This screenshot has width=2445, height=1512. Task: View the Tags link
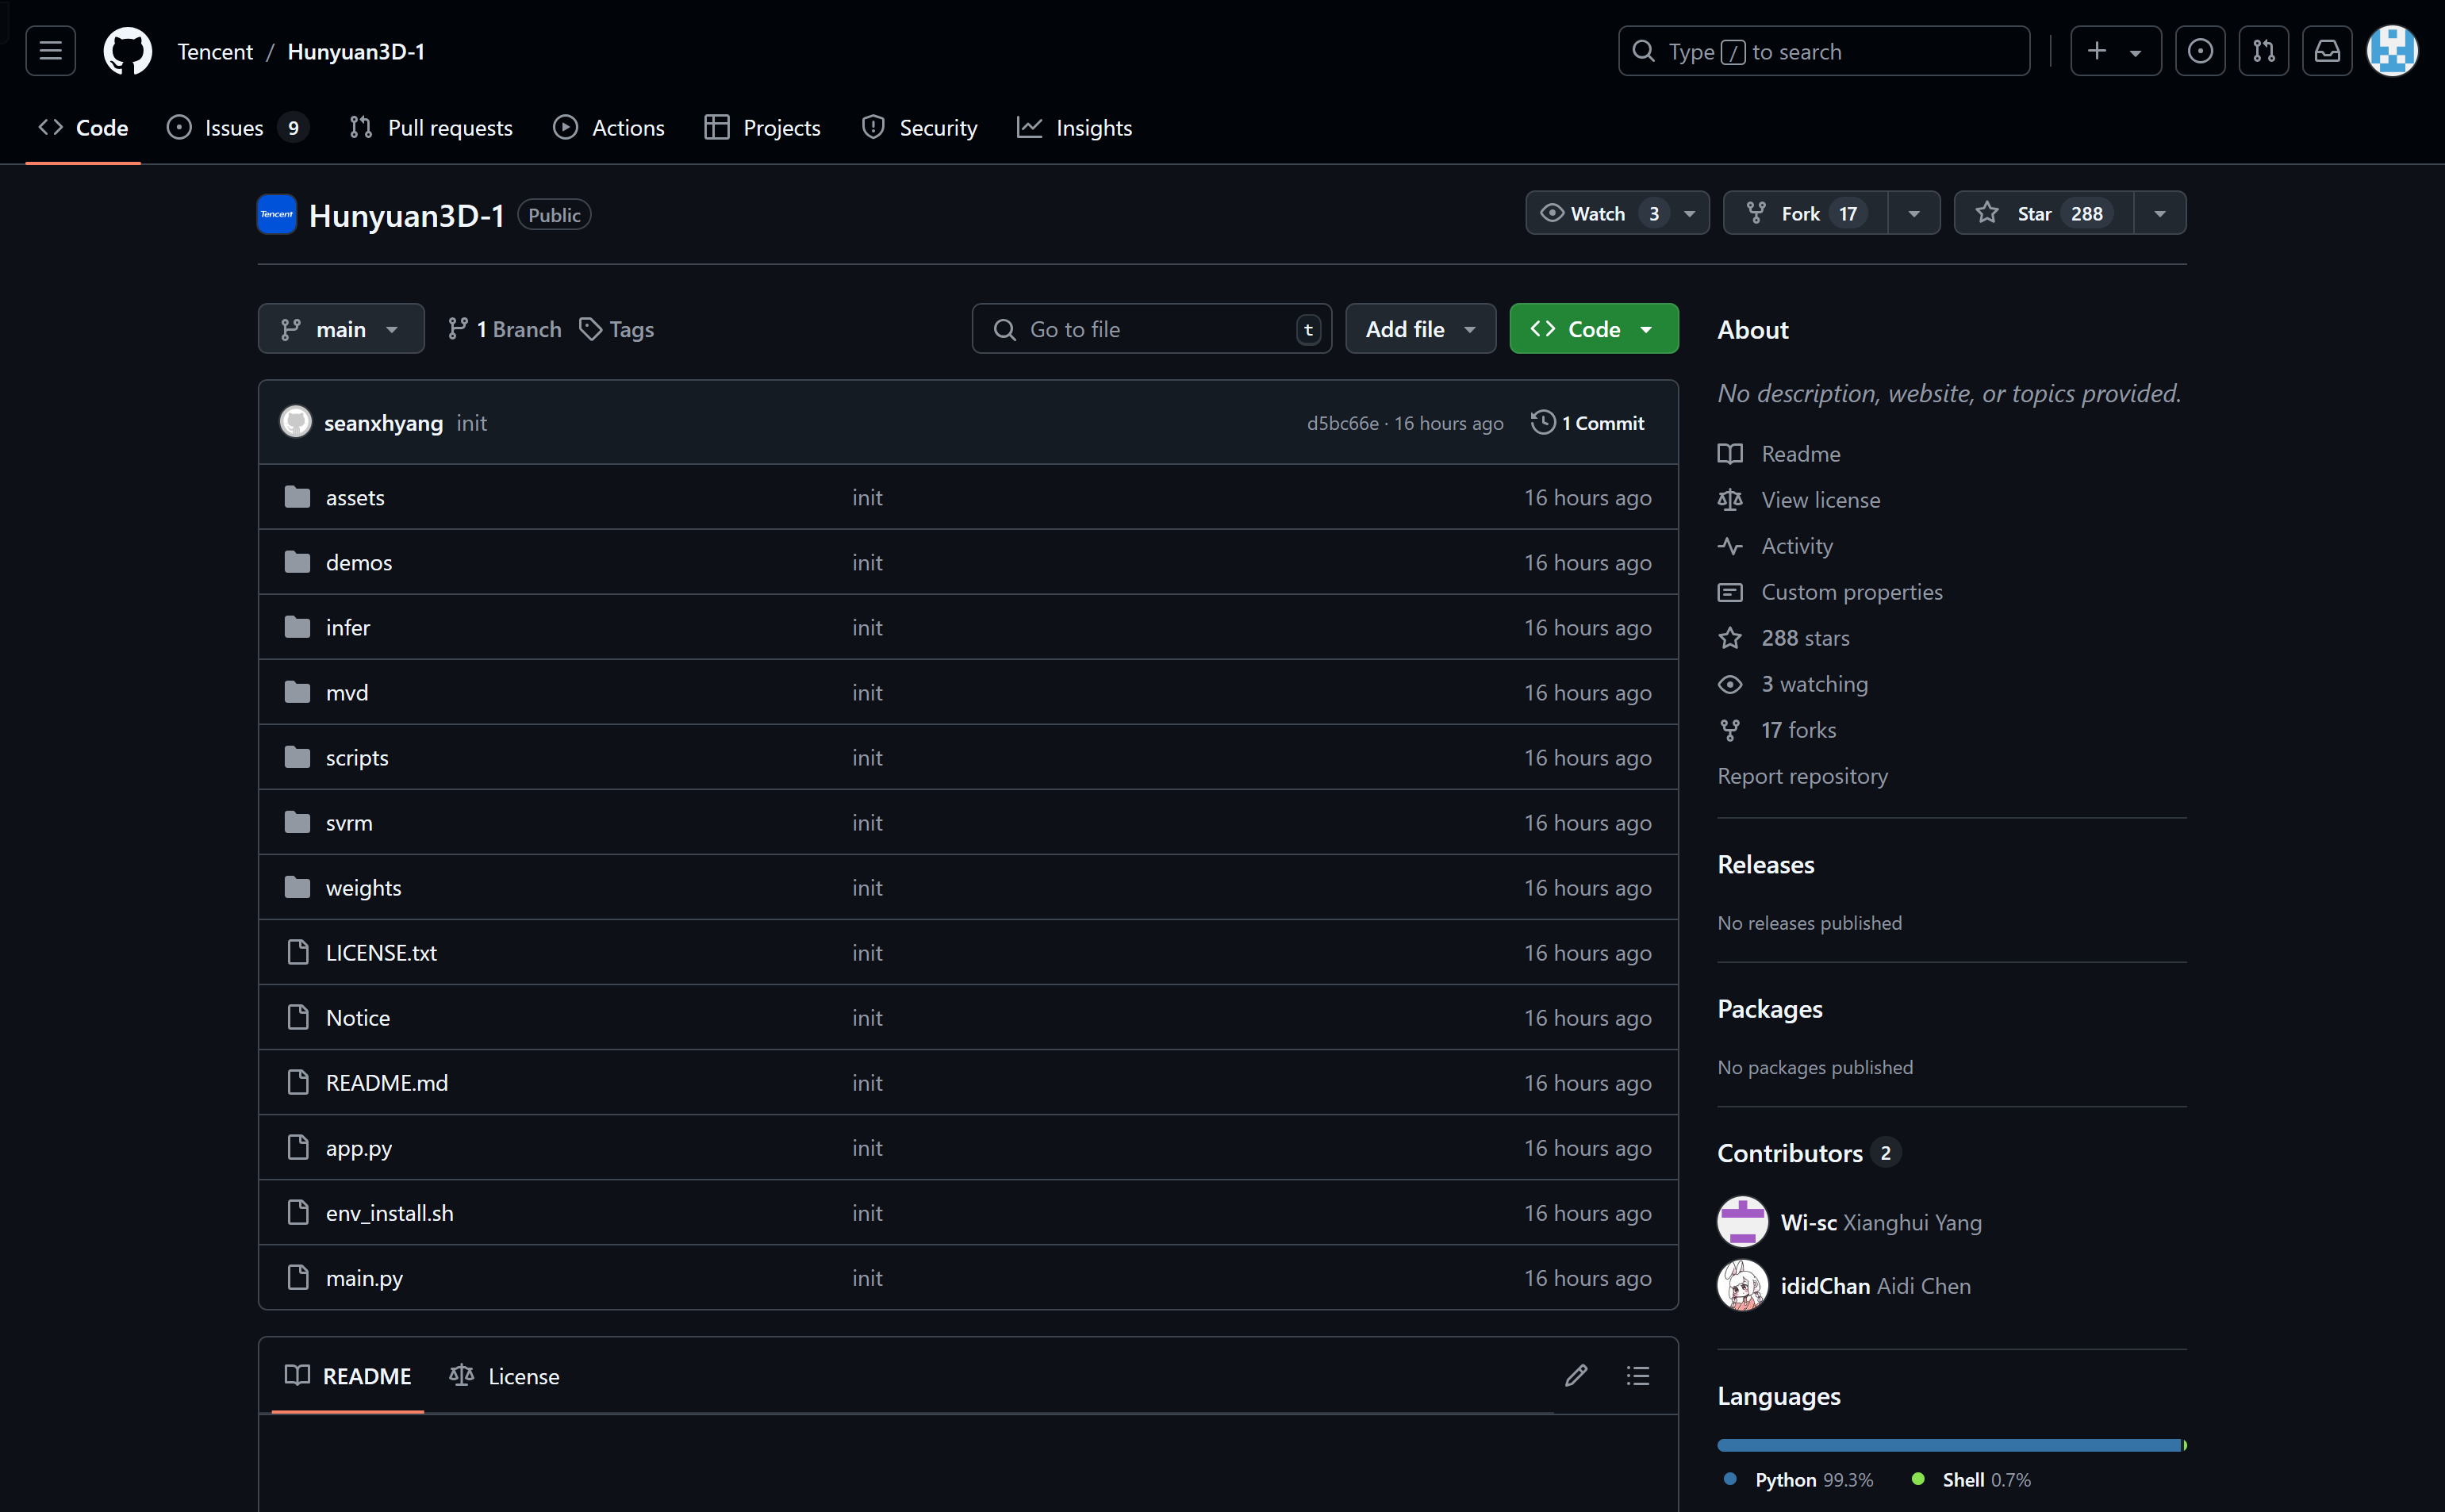click(617, 328)
